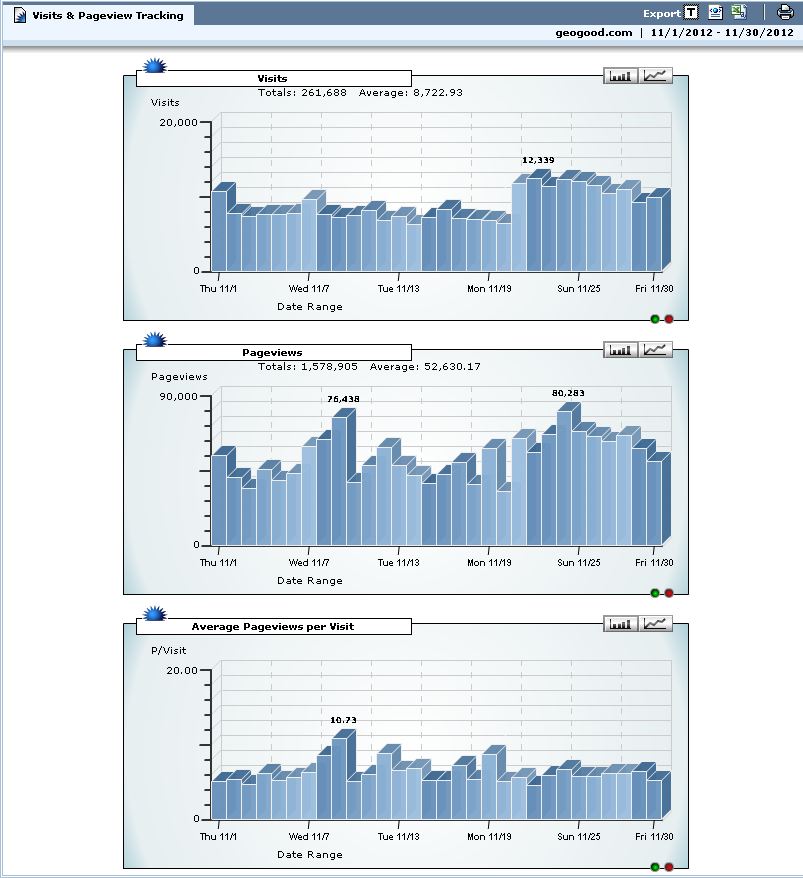The image size is (803, 878).
Task: Click the report date range 11/1/2012 - 11/30/2012
Action: coord(721,32)
